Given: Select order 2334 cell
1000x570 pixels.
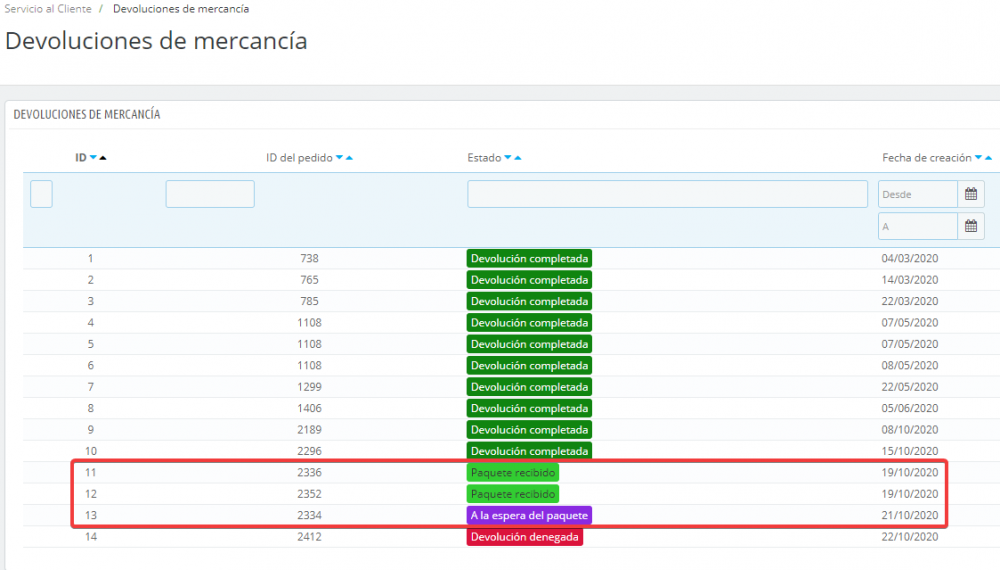Looking at the screenshot, I should click(309, 515).
